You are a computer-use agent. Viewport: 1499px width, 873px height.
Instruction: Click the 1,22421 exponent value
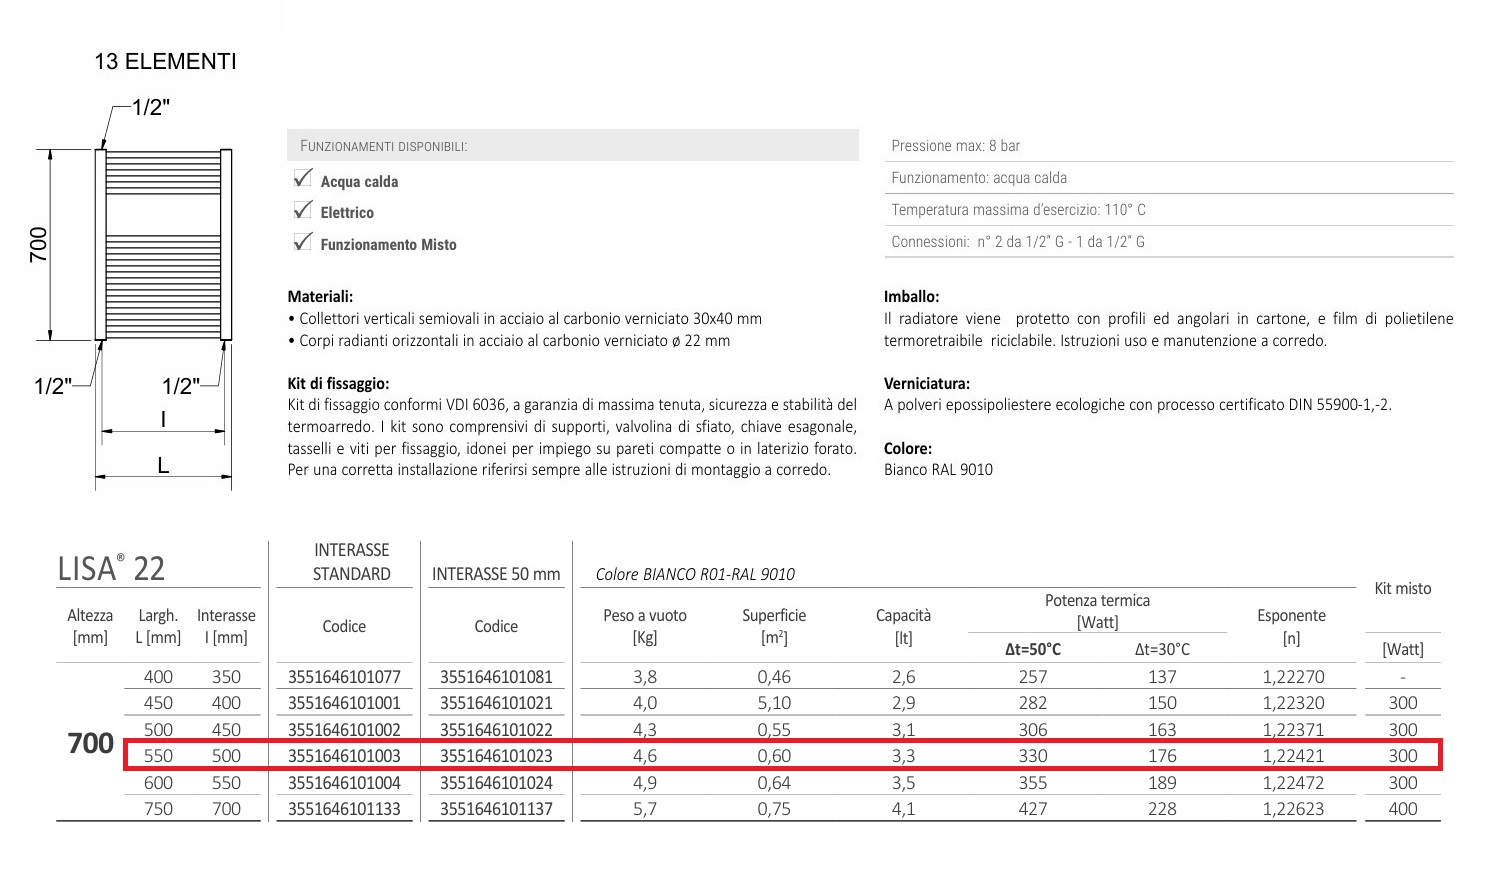1292,756
